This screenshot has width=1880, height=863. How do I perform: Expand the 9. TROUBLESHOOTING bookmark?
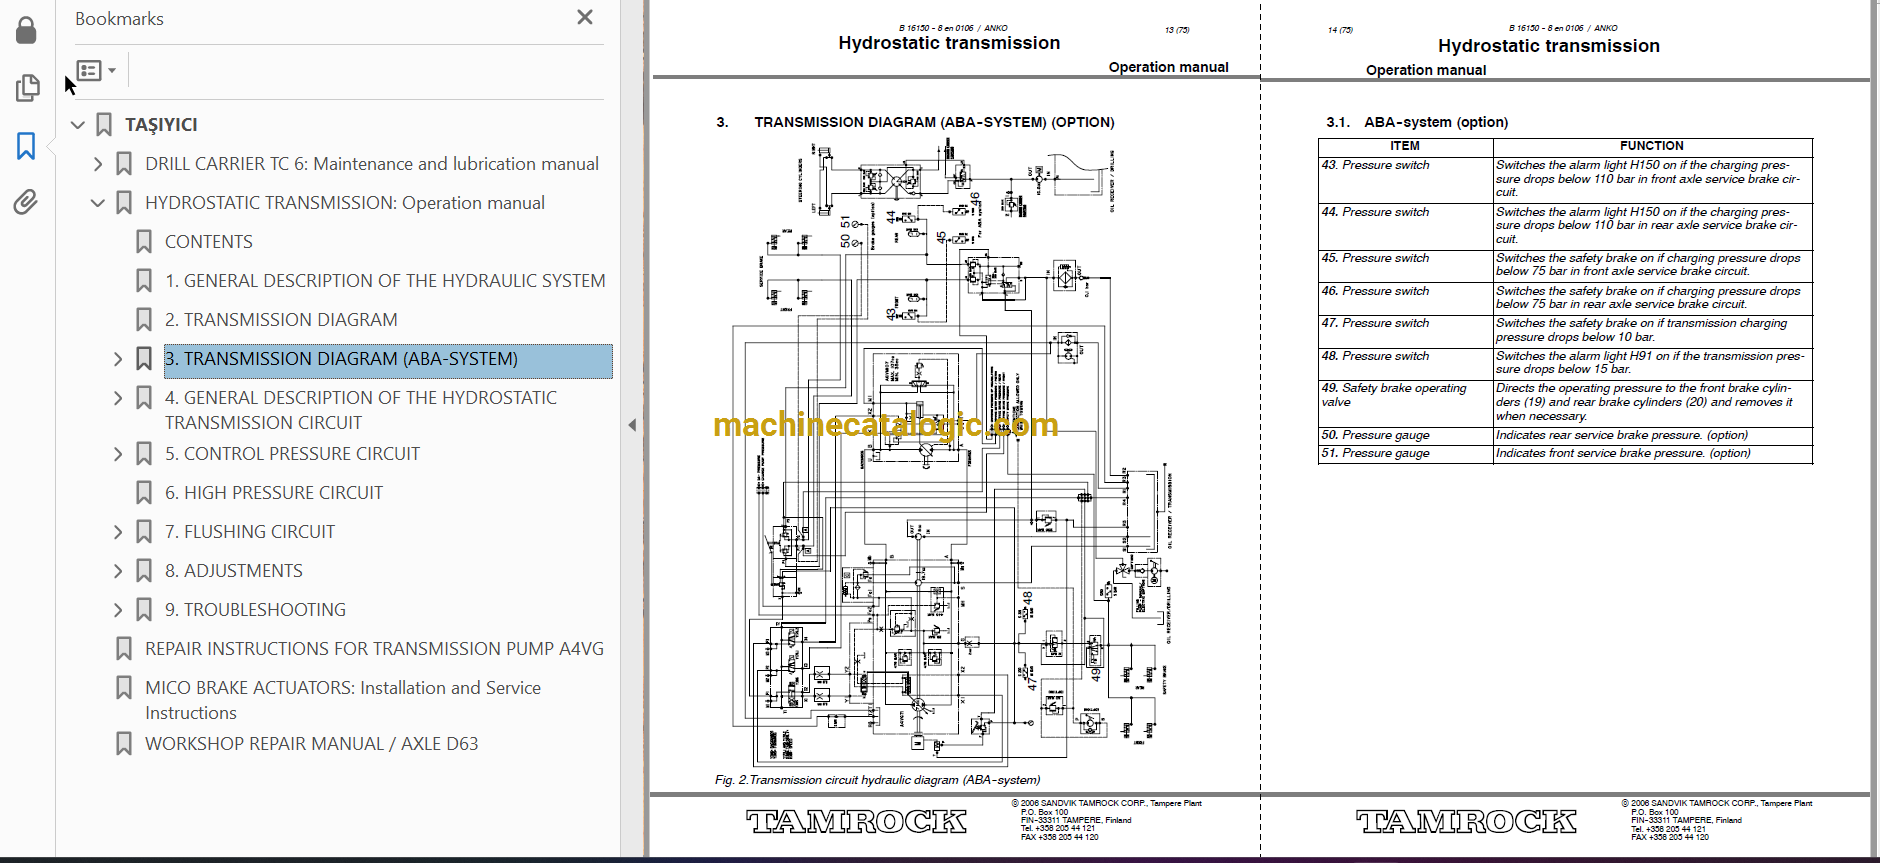(118, 610)
